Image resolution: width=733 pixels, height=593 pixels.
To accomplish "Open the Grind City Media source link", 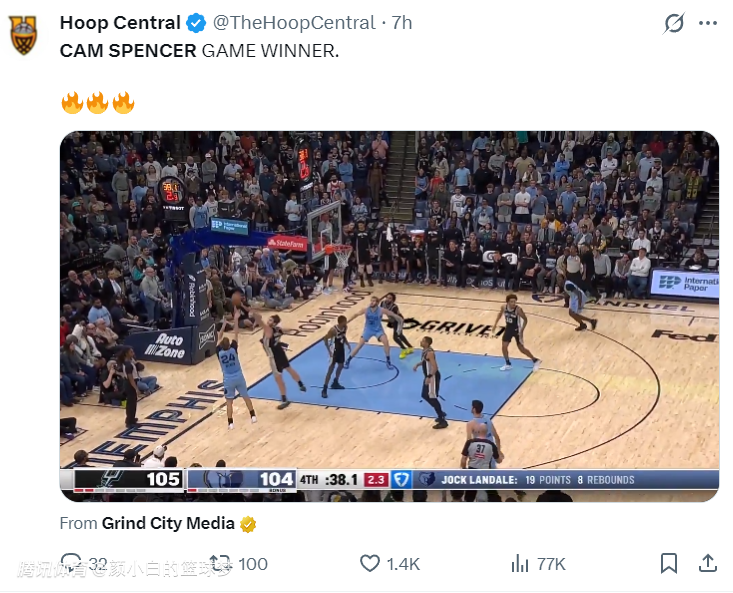I will 168,523.
